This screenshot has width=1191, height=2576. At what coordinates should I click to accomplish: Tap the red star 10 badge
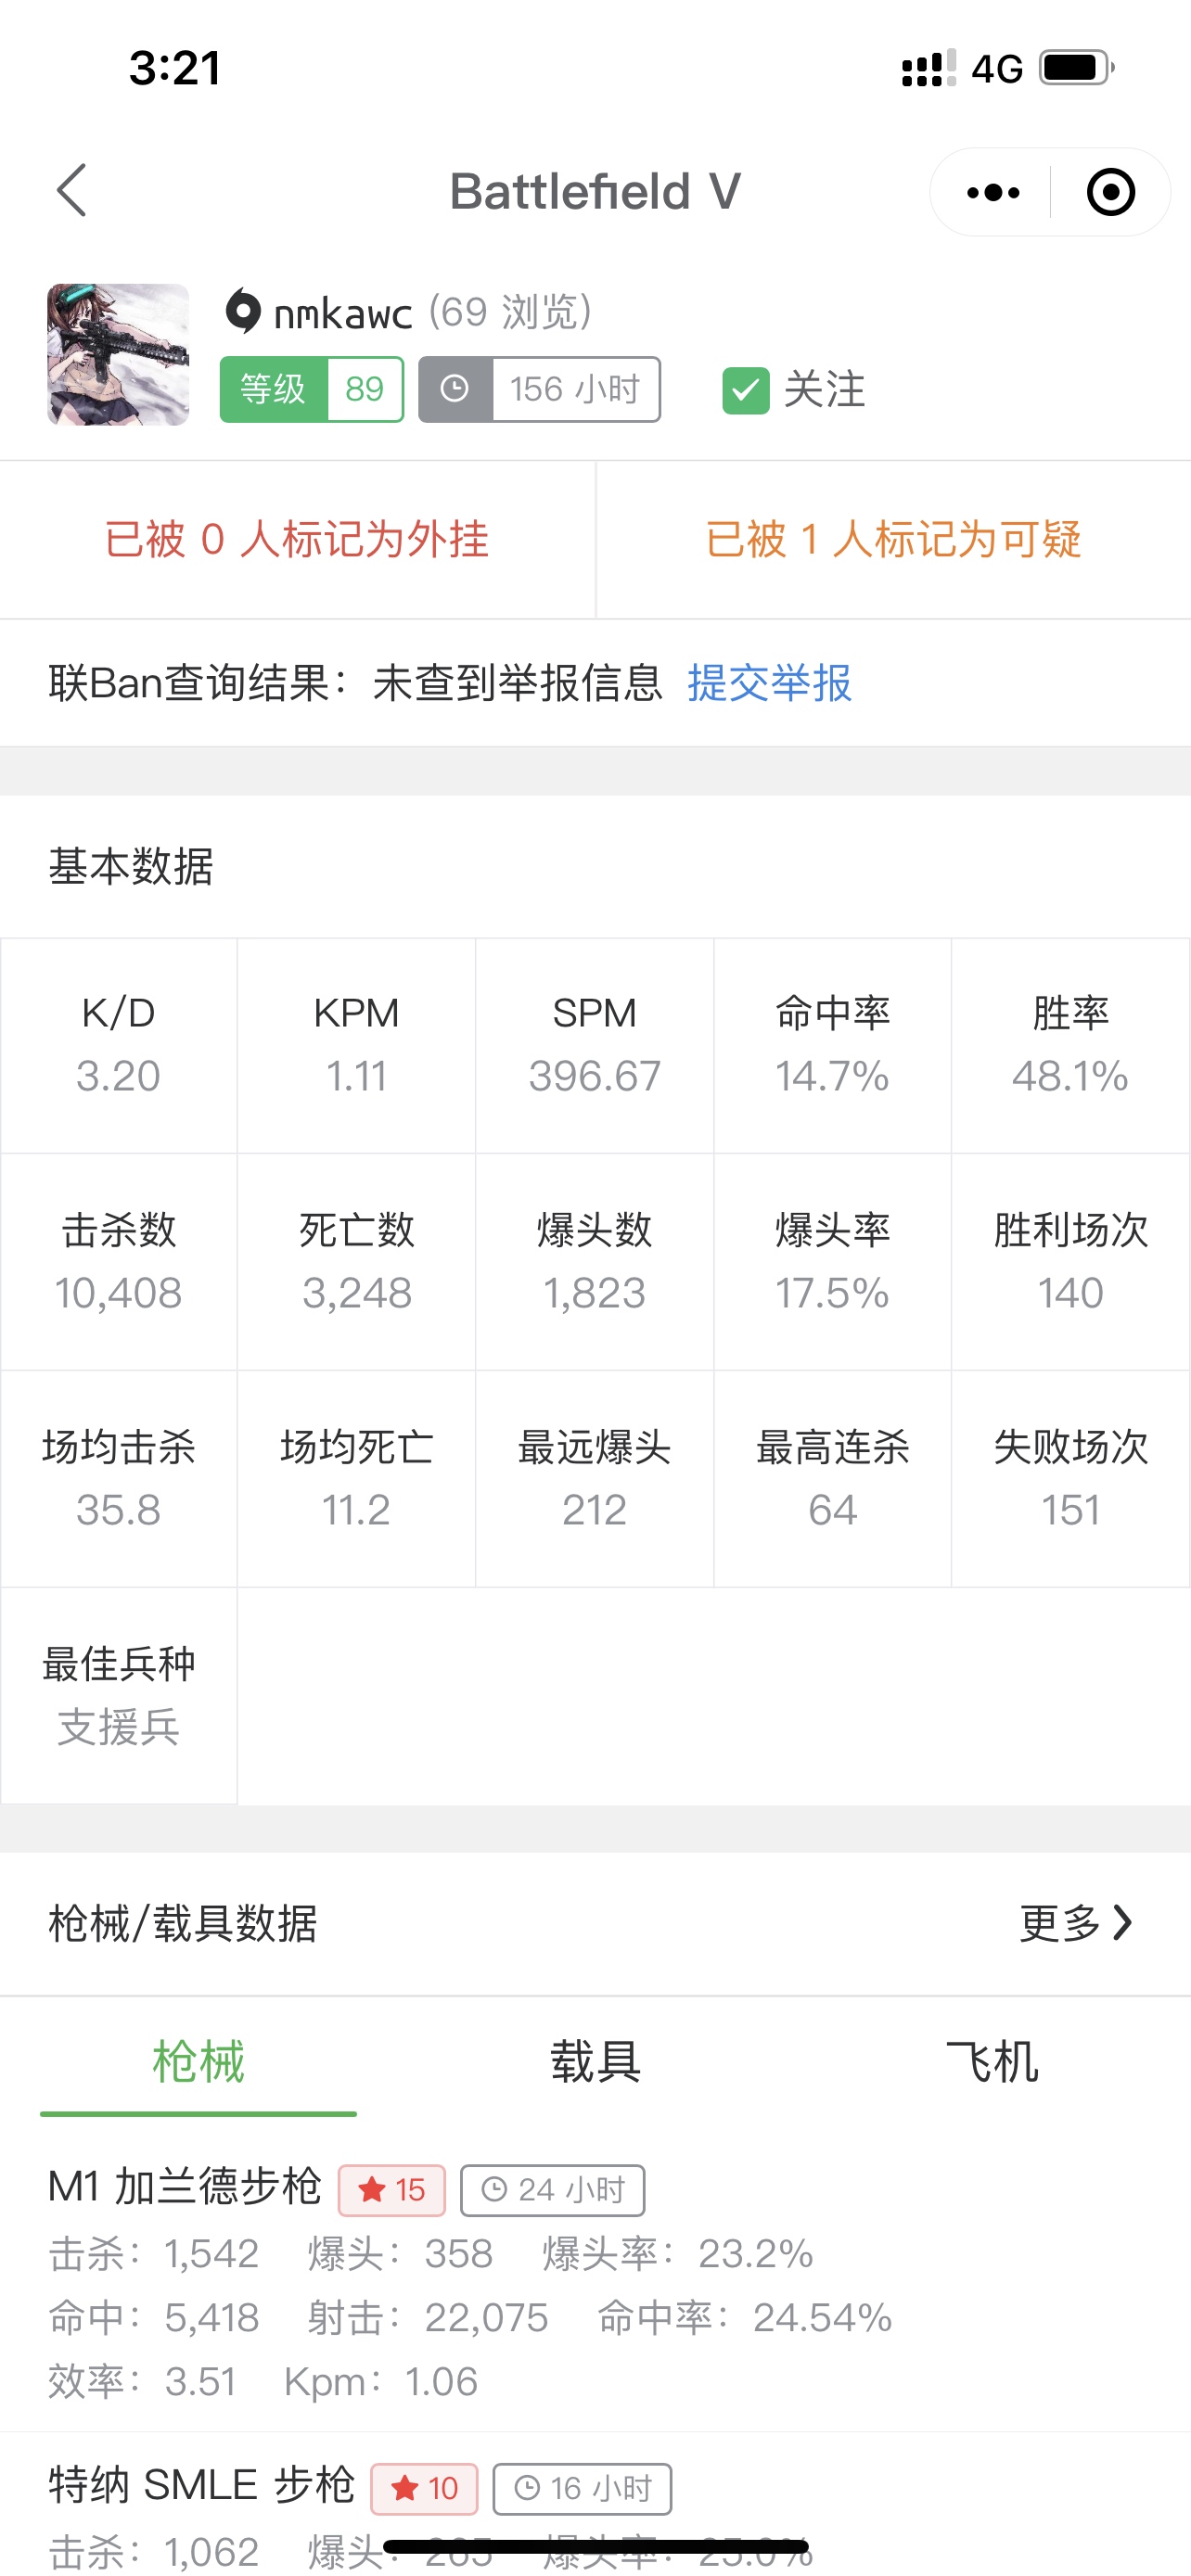tap(424, 2488)
